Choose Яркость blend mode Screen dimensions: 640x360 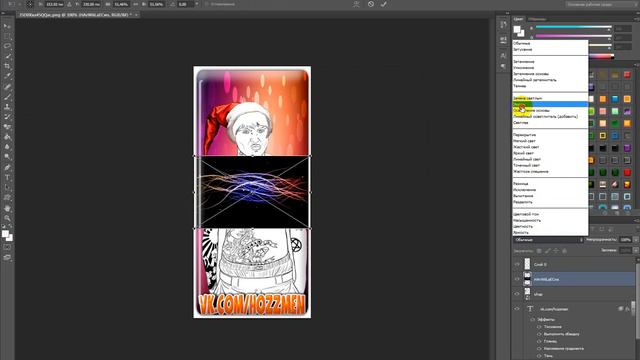(521, 232)
